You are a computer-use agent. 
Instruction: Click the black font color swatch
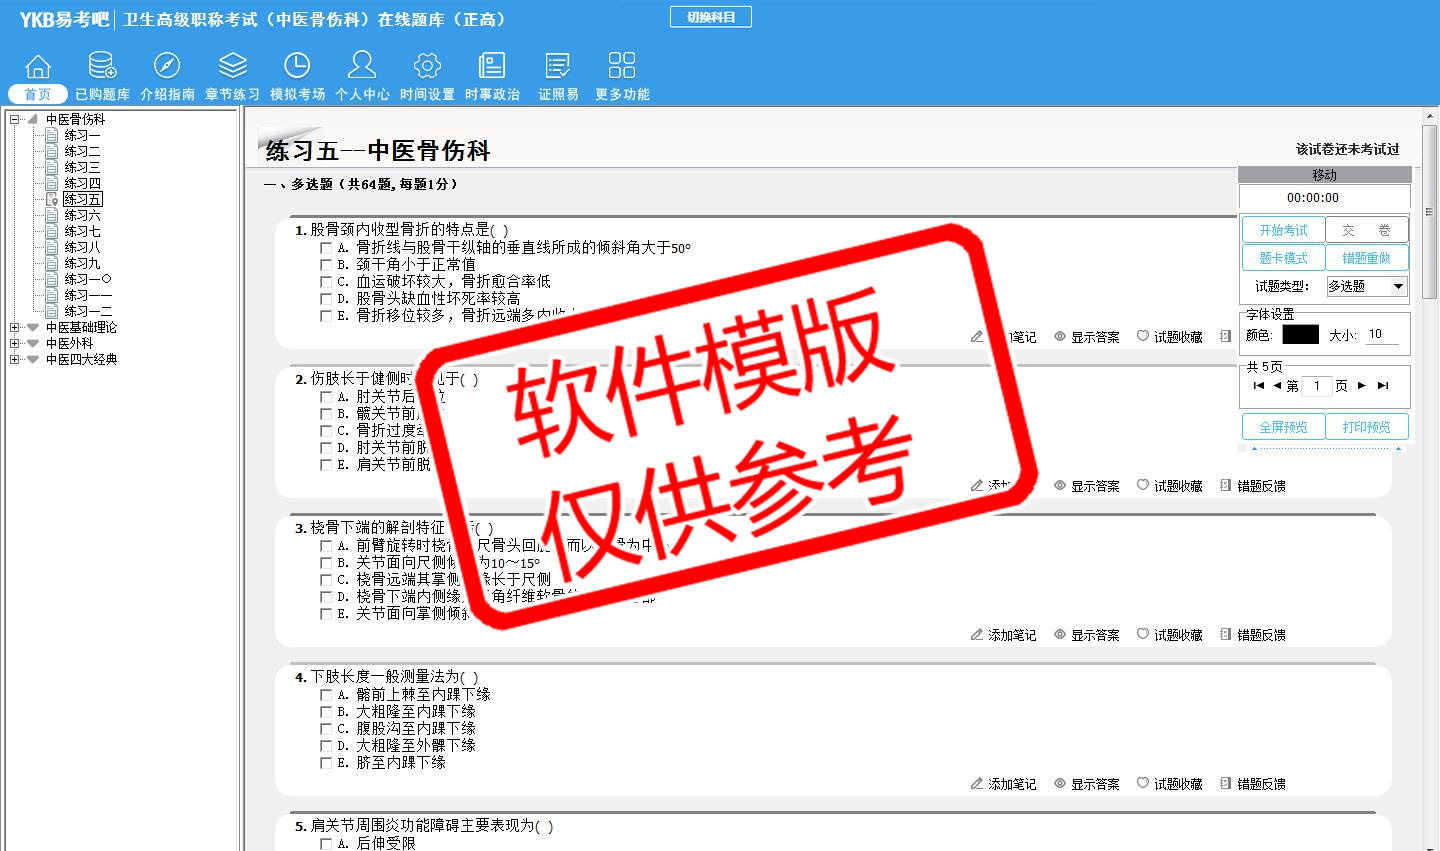pyautogui.click(x=1300, y=335)
